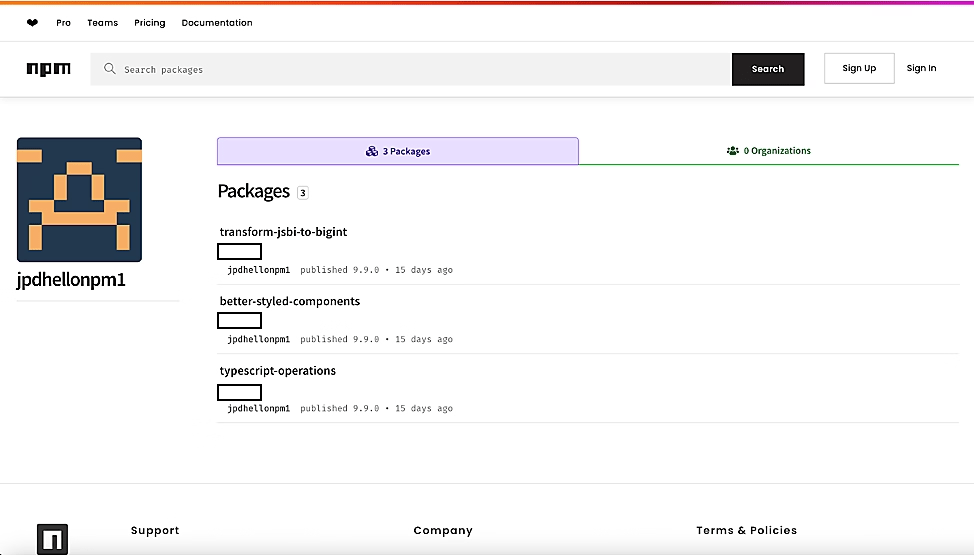Click the Support footer heading
Screen dimensions: 974x556
pyautogui.click(x=155, y=530)
